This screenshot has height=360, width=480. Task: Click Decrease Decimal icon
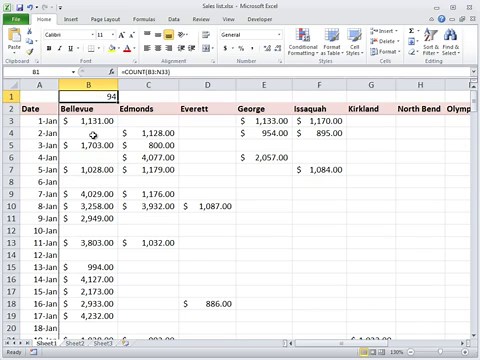point(278,48)
